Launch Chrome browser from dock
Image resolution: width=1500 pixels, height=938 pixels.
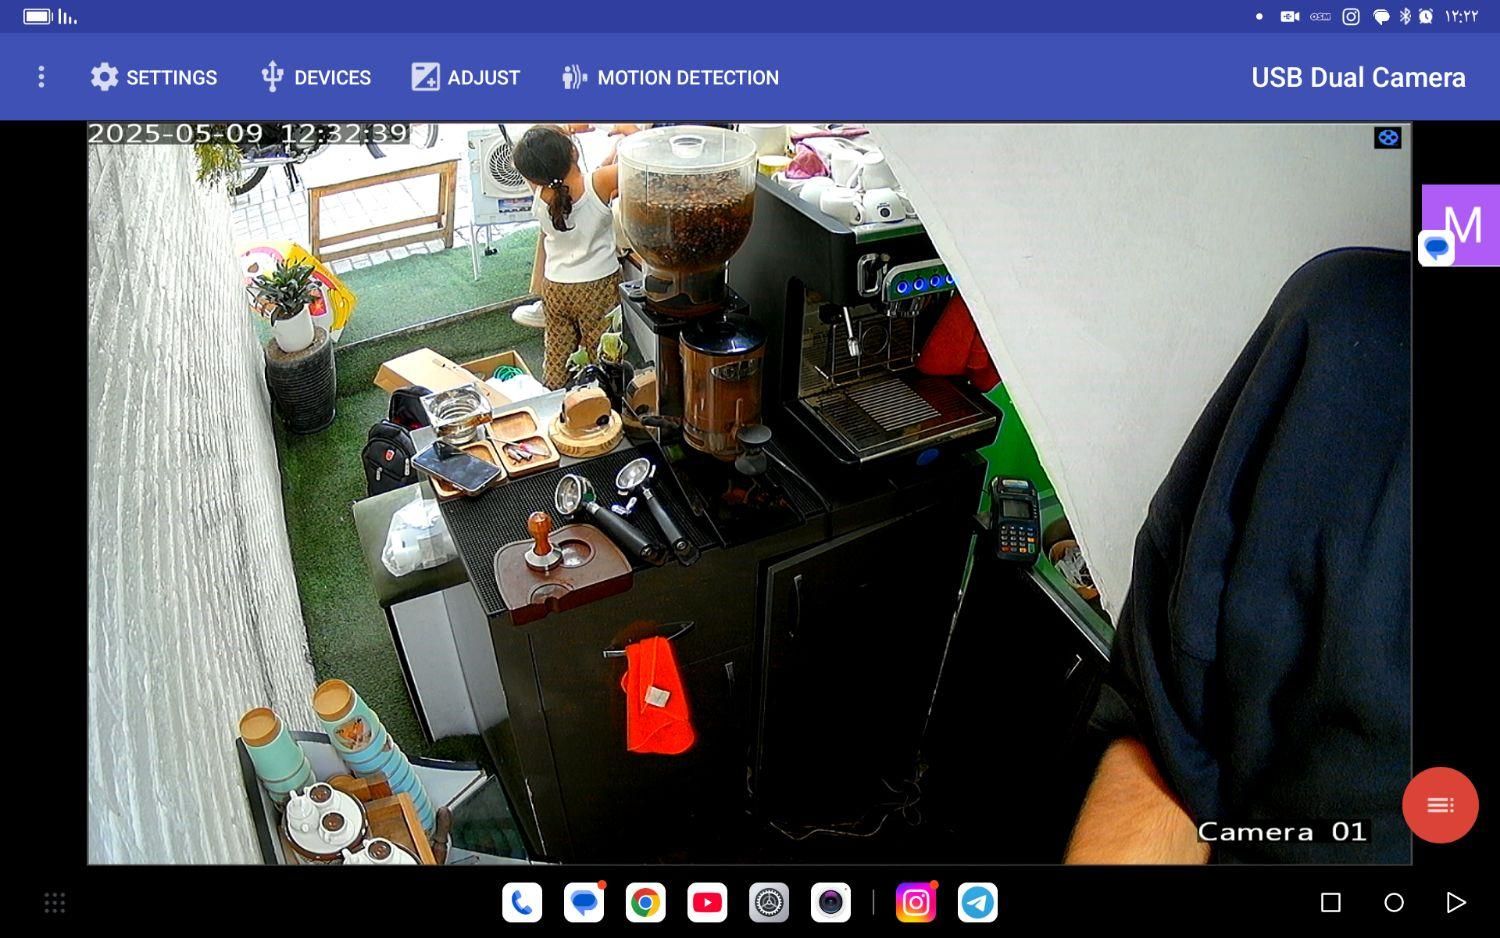646,903
